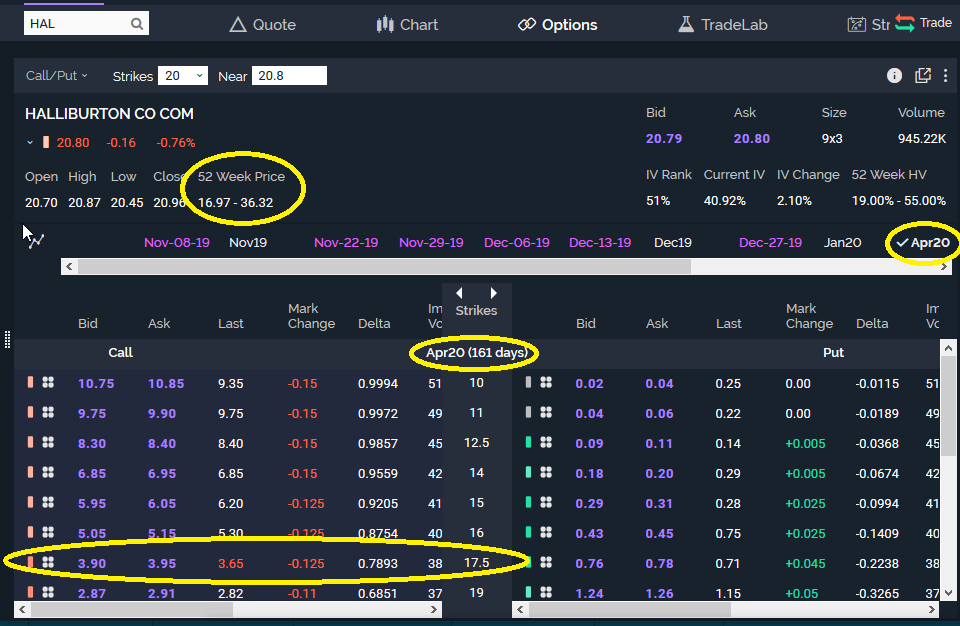Click candle icon in 15 strike call row
Viewport: 960px width, 626px height.
click(30, 502)
